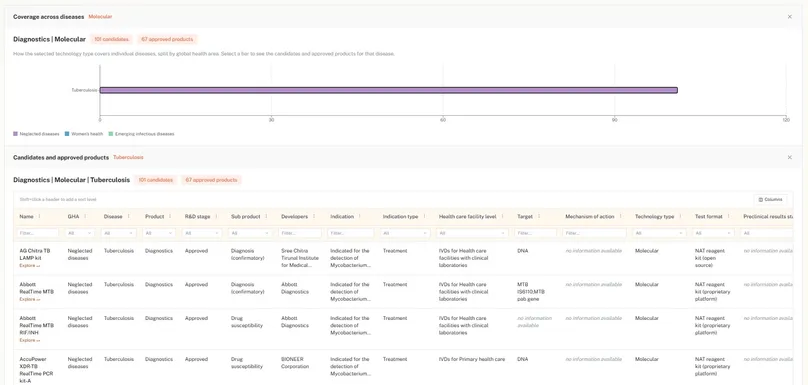Sort table by Developers header
808x385 pixels.
point(294,216)
